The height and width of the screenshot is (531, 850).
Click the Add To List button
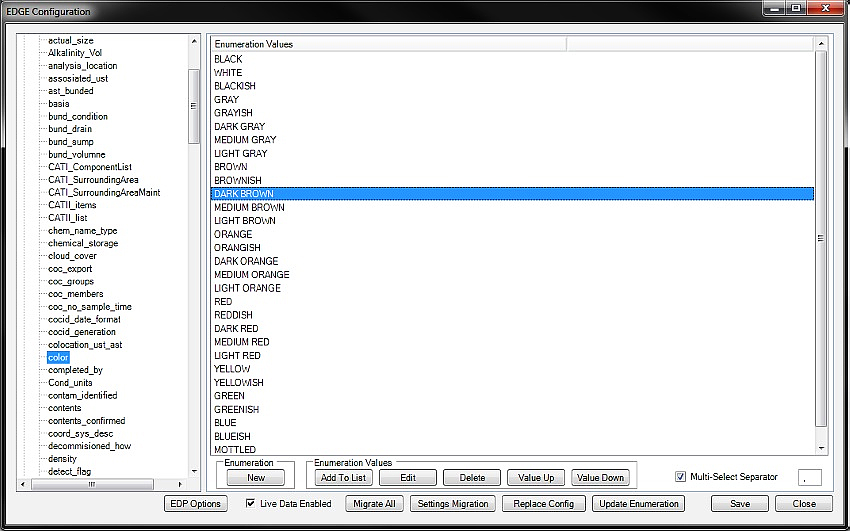tap(344, 478)
